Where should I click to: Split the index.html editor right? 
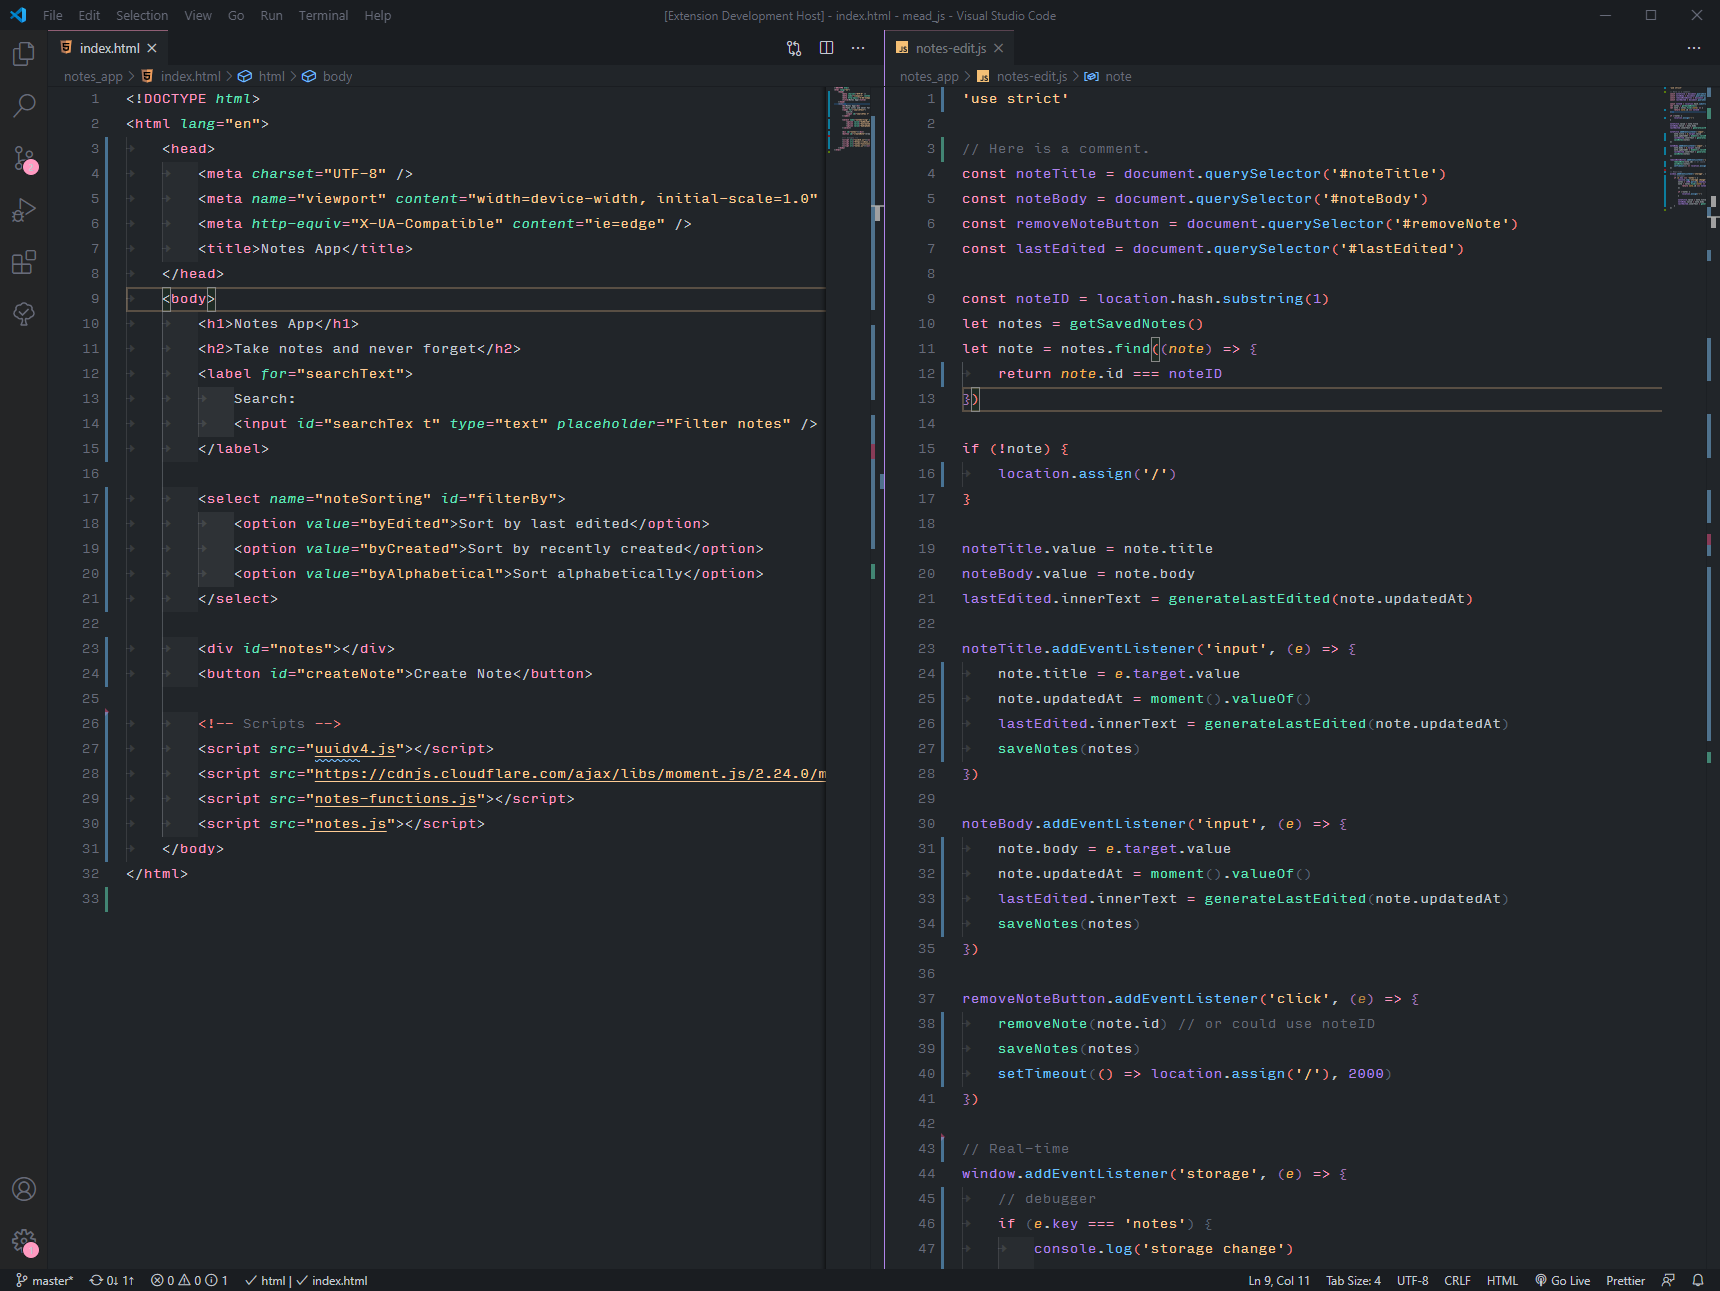[826, 48]
